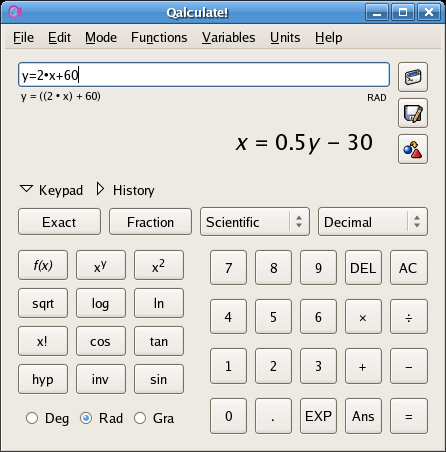Click the minus − button
446x452 pixels.
(409, 366)
